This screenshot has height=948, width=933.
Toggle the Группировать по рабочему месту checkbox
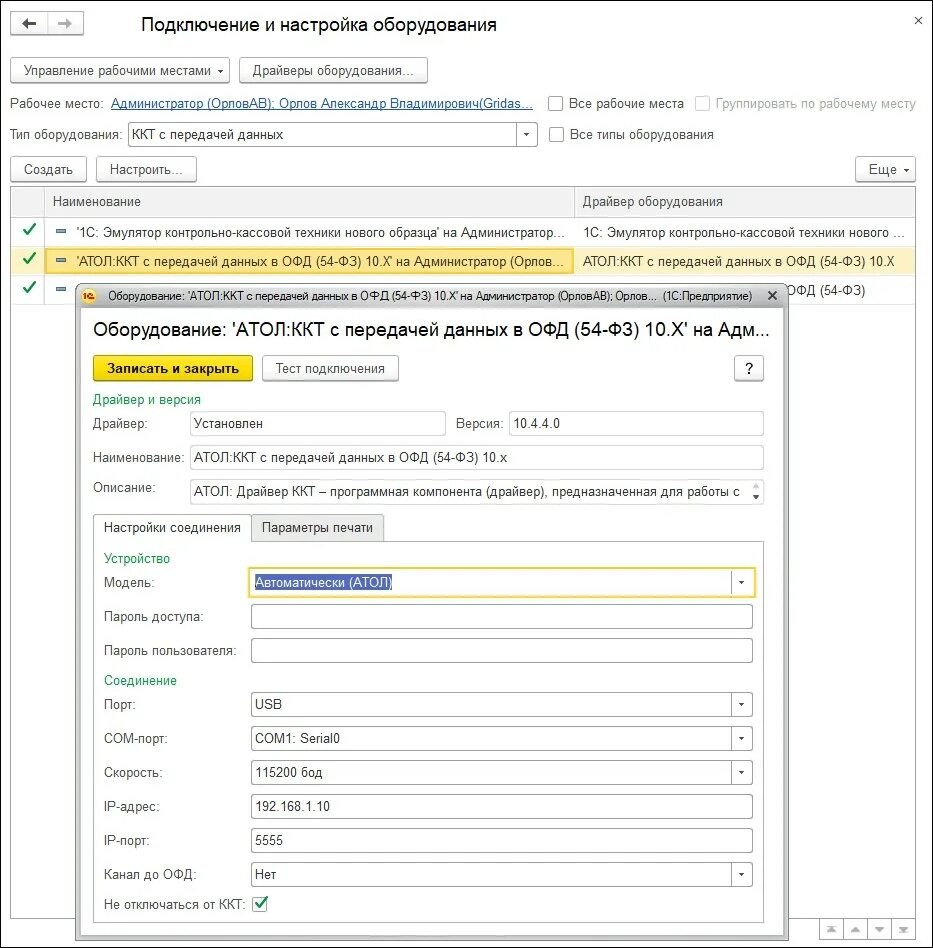tap(702, 103)
